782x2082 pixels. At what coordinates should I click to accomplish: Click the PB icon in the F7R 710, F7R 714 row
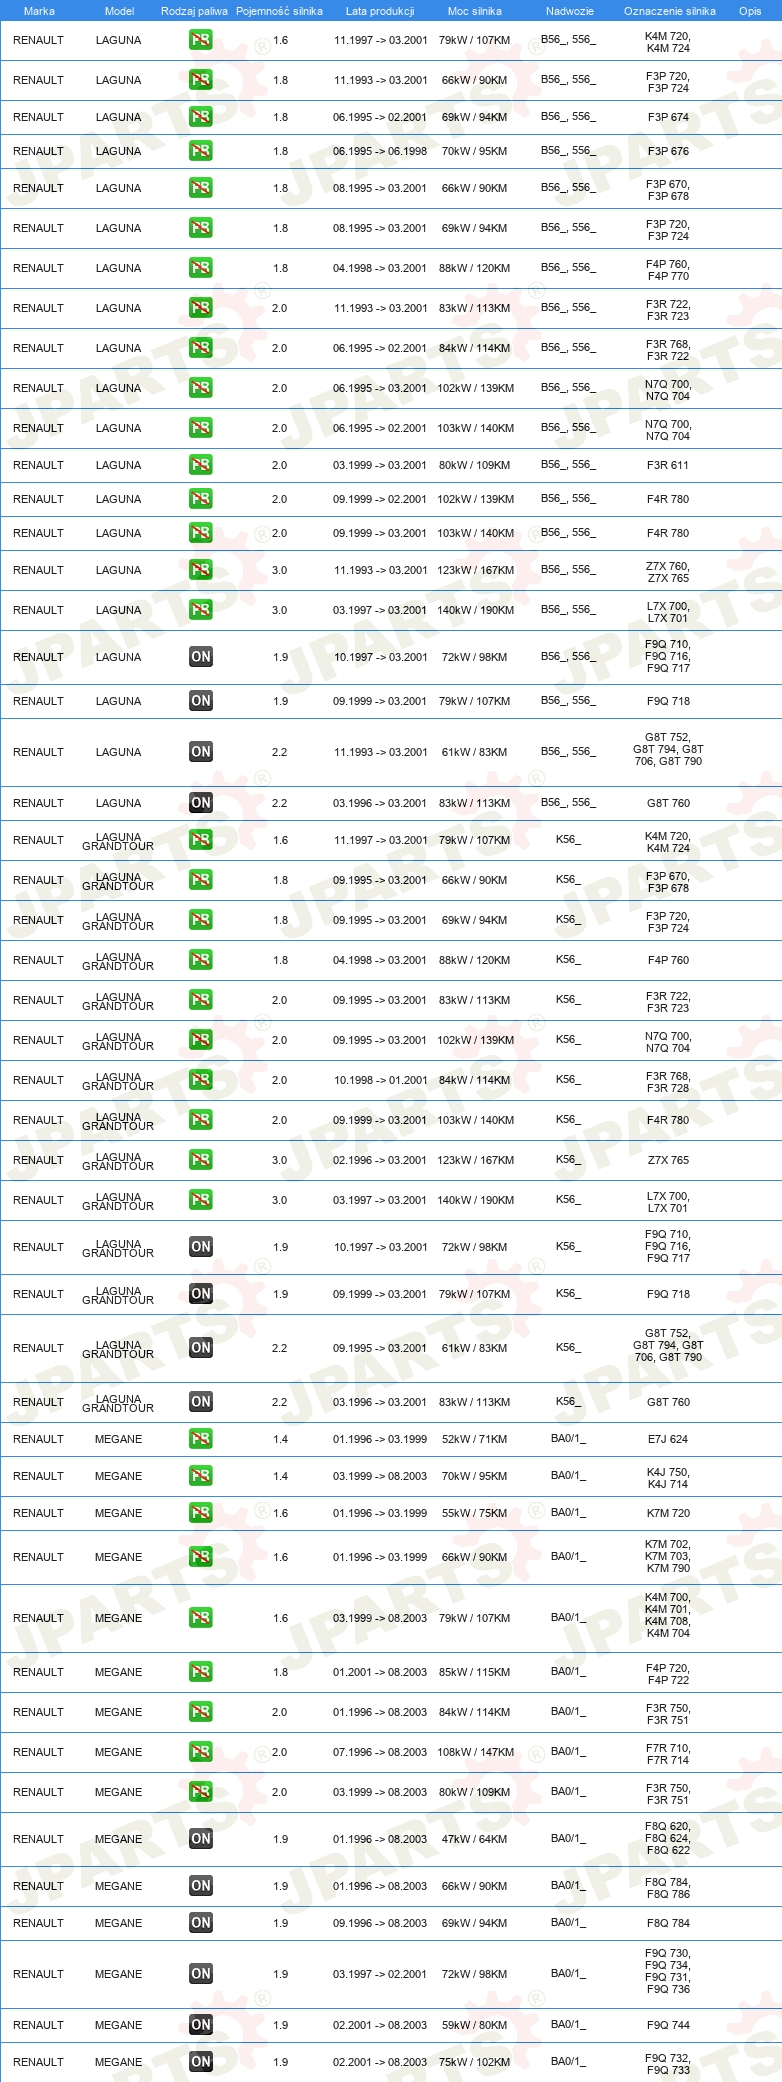coord(201,1752)
